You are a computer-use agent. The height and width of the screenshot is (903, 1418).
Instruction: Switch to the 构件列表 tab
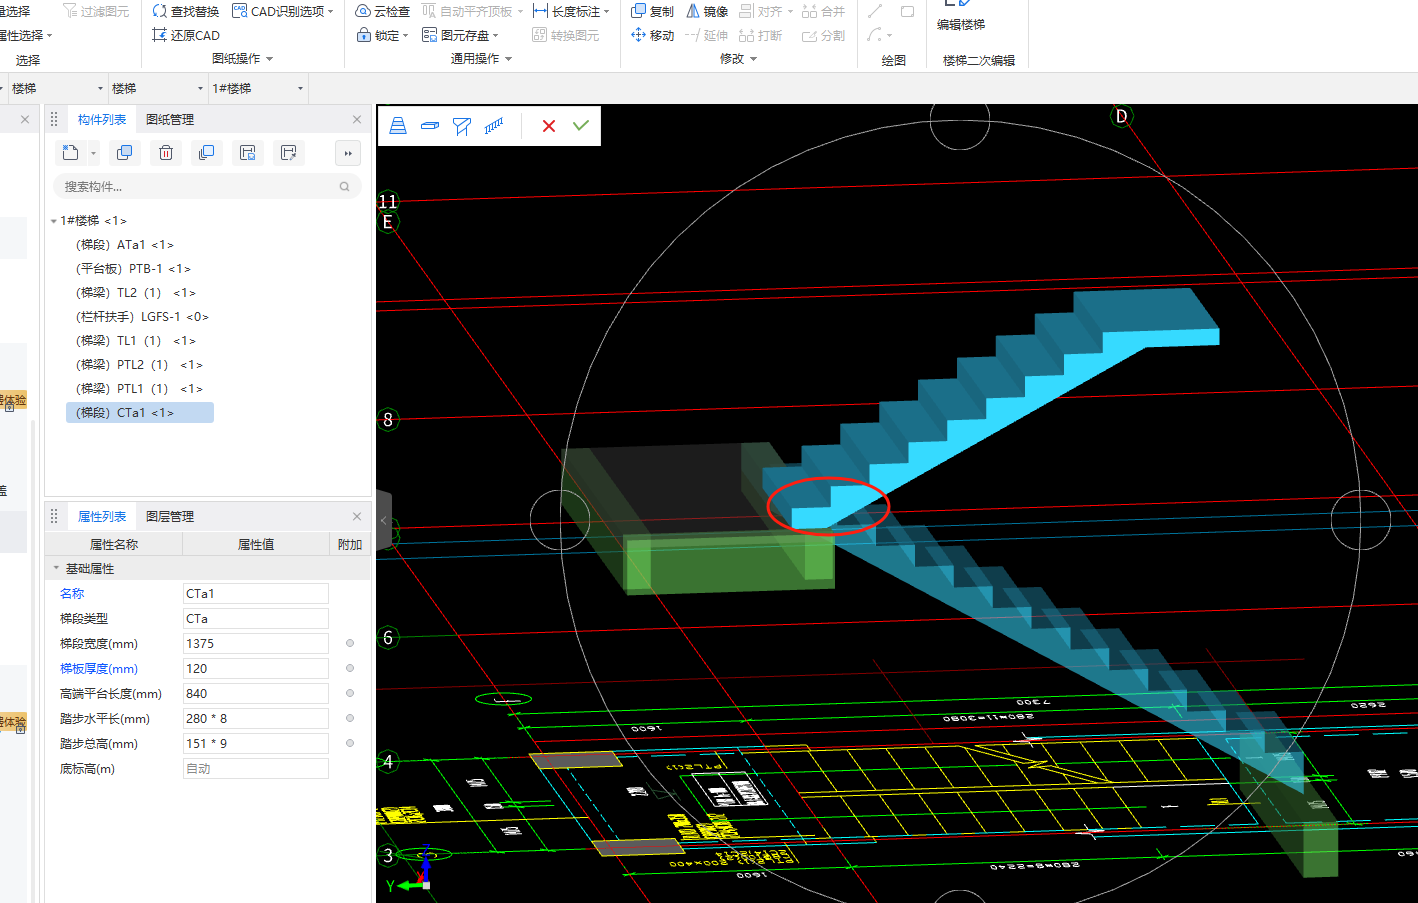[102, 119]
